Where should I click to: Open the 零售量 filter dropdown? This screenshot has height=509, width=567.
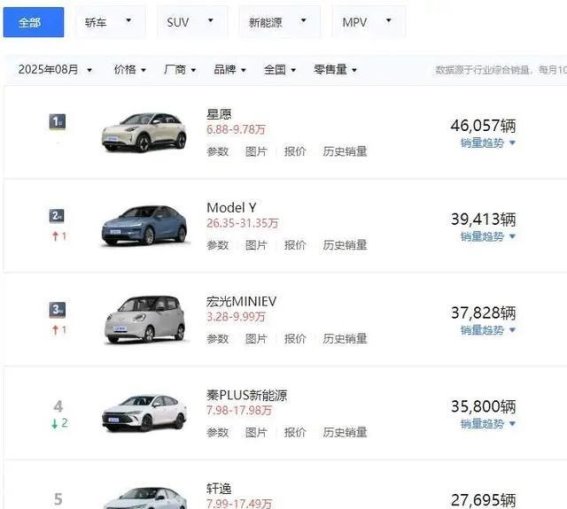[x=335, y=69]
